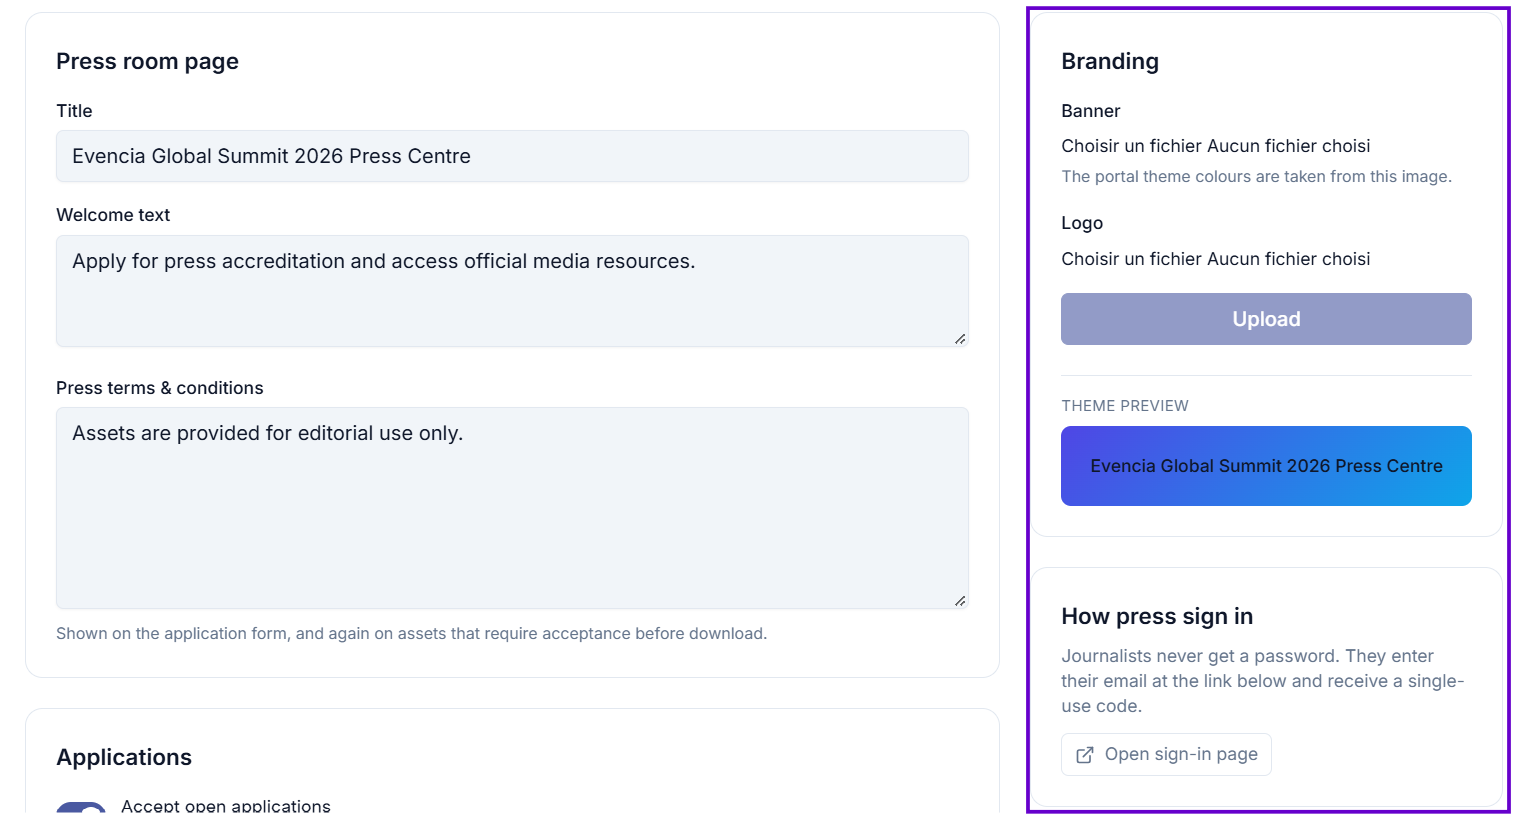Click the "Shown on the application form" helper text

click(x=411, y=633)
